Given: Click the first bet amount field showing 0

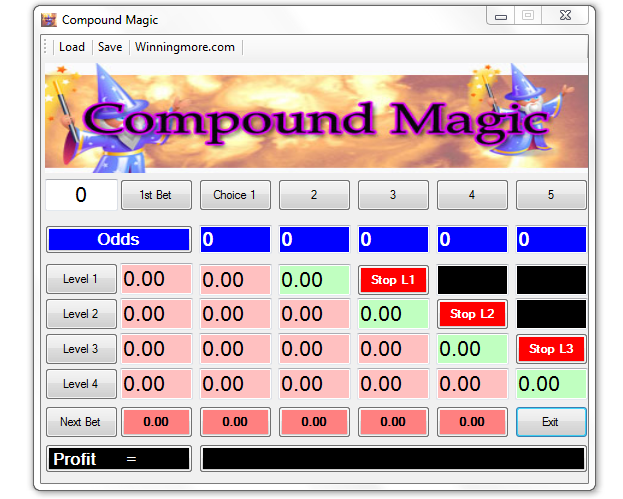Looking at the screenshot, I should tap(81, 195).
